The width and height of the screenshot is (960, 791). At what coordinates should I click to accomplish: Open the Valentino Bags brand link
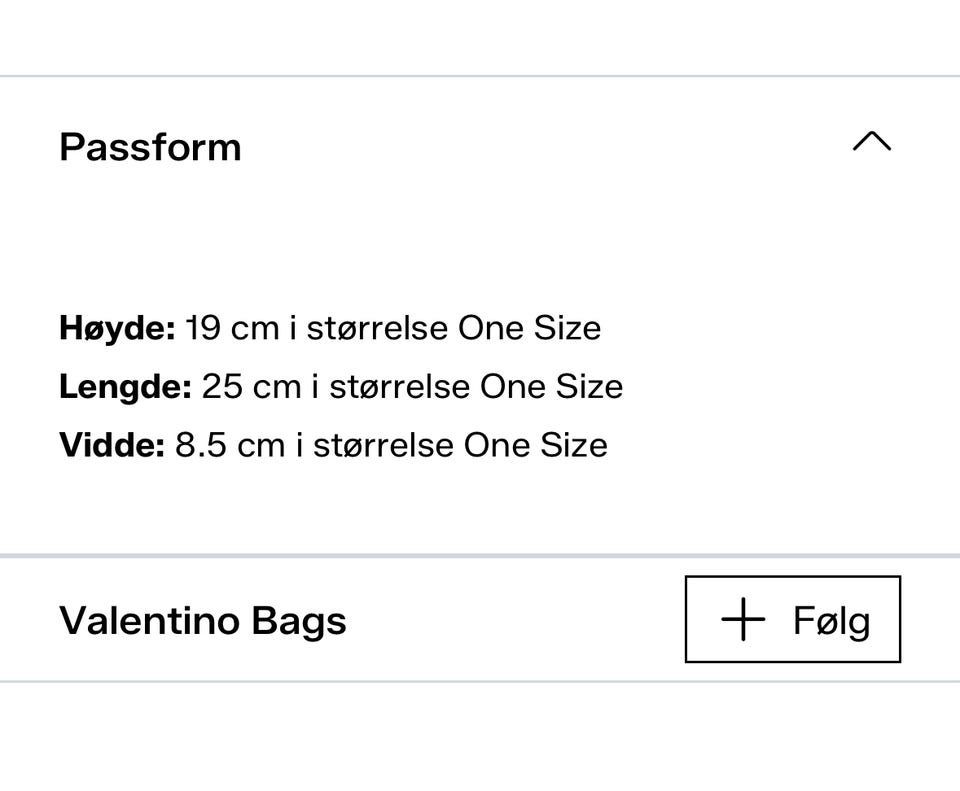tap(203, 620)
